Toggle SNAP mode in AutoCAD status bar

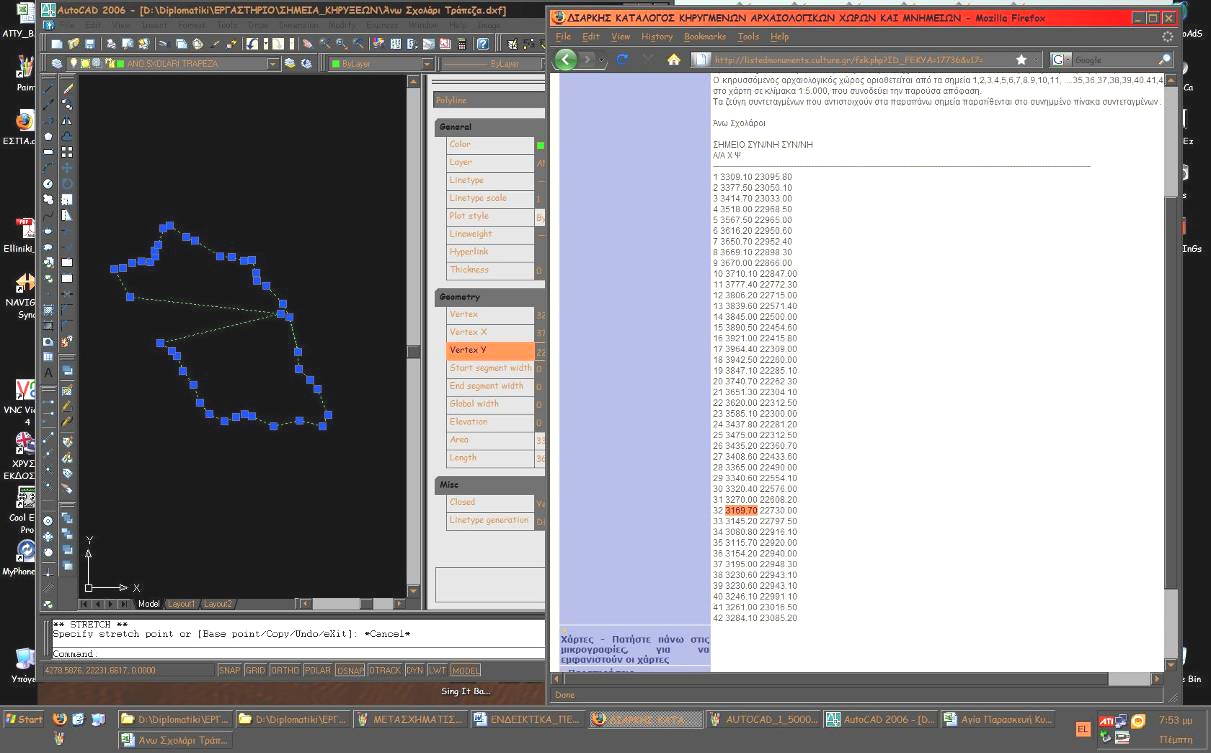230,670
